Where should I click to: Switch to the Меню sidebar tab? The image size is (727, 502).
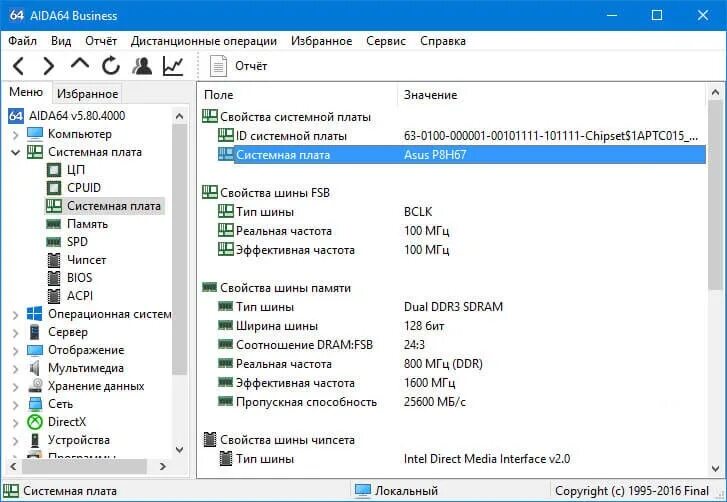tap(26, 92)
